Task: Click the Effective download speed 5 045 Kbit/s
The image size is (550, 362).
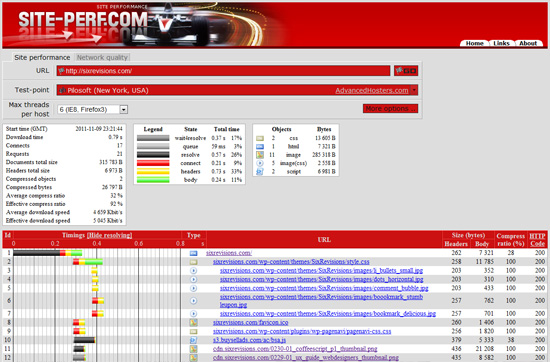Action: pos(108,221)
